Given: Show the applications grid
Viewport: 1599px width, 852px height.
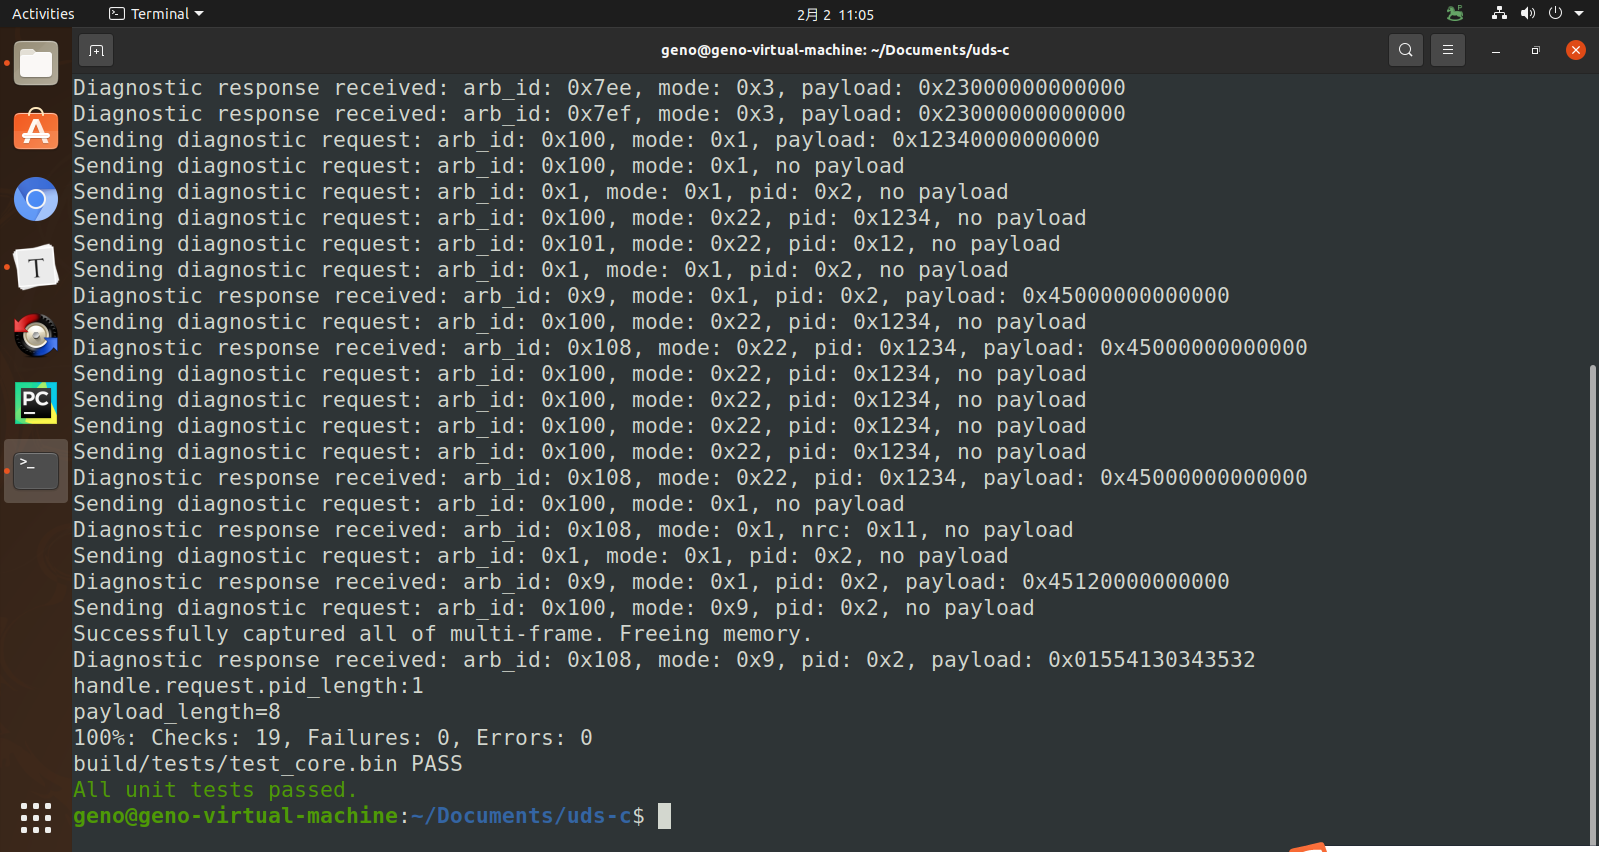Looking at the screenshot, I should click(36, 817).
